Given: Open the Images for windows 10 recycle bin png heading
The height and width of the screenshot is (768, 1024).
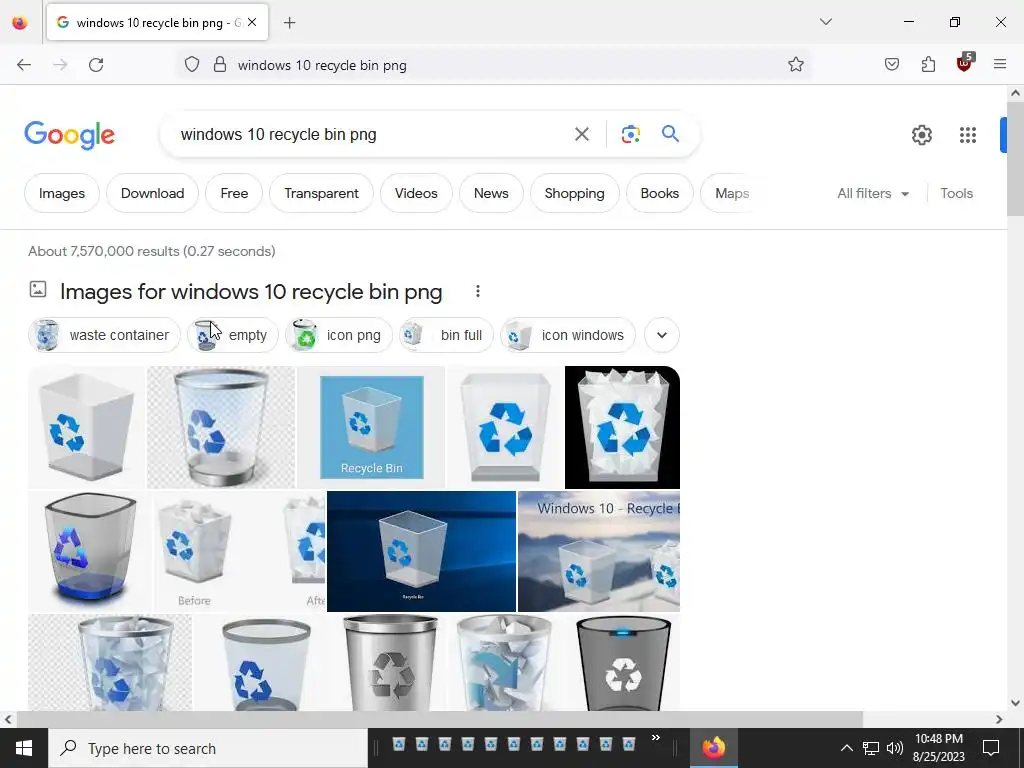Looking at the screenshot, I should point(251,291).
